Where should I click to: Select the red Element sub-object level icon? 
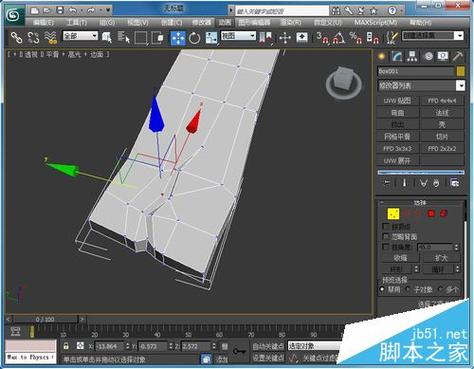click(x=443, y=213)
